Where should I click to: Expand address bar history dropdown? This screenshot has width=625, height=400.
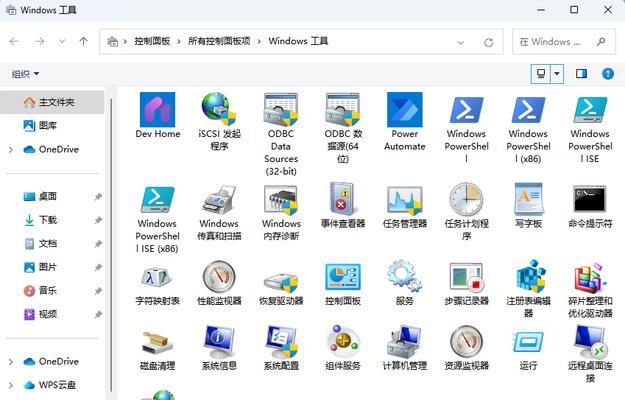tap(461, 42)
